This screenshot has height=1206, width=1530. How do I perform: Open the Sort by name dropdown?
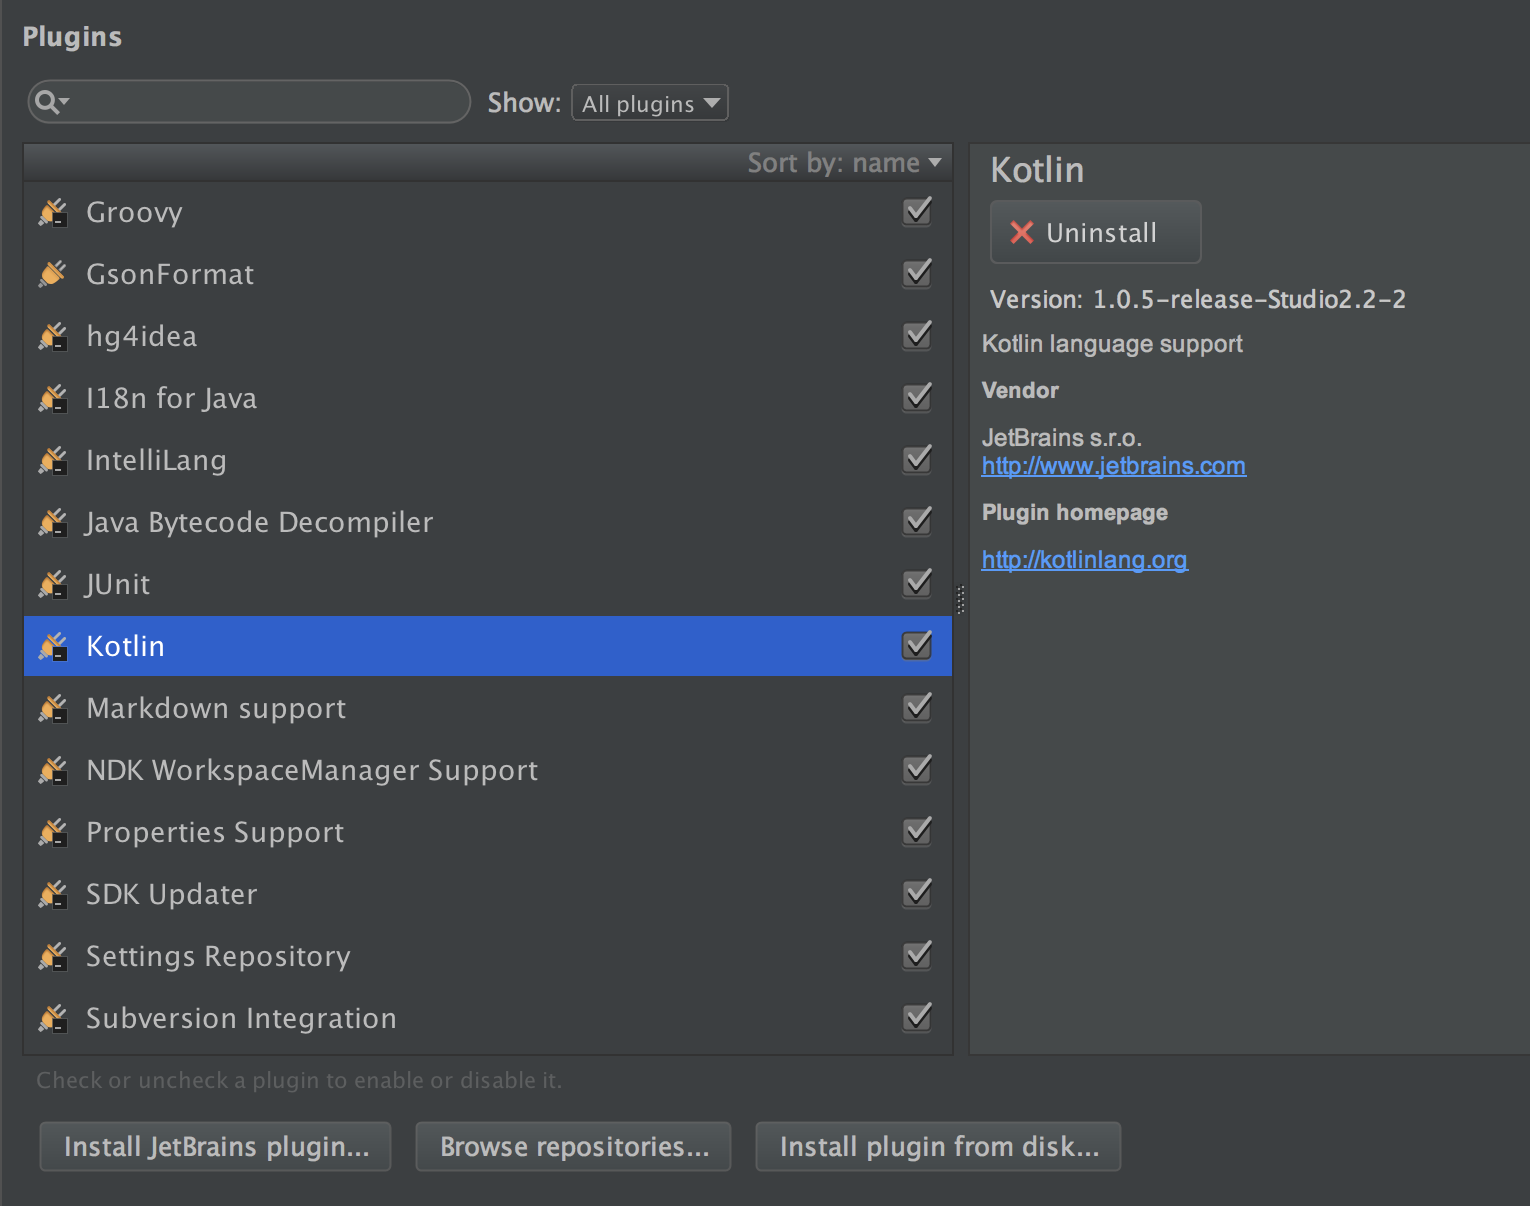click(x=844, y=163)
